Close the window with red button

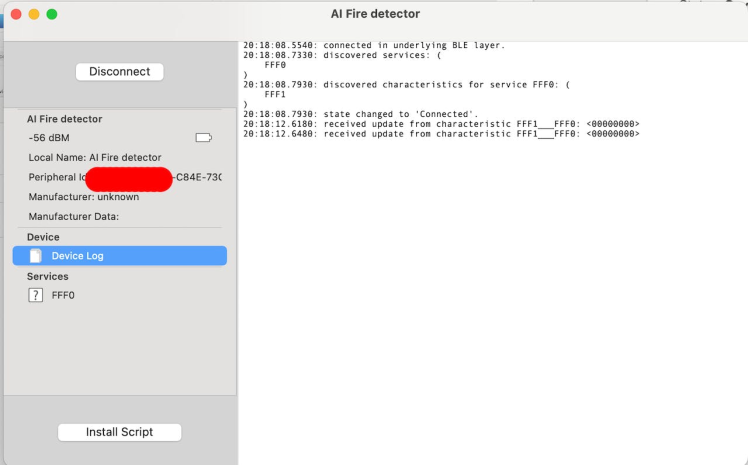(x=16, y=14)
